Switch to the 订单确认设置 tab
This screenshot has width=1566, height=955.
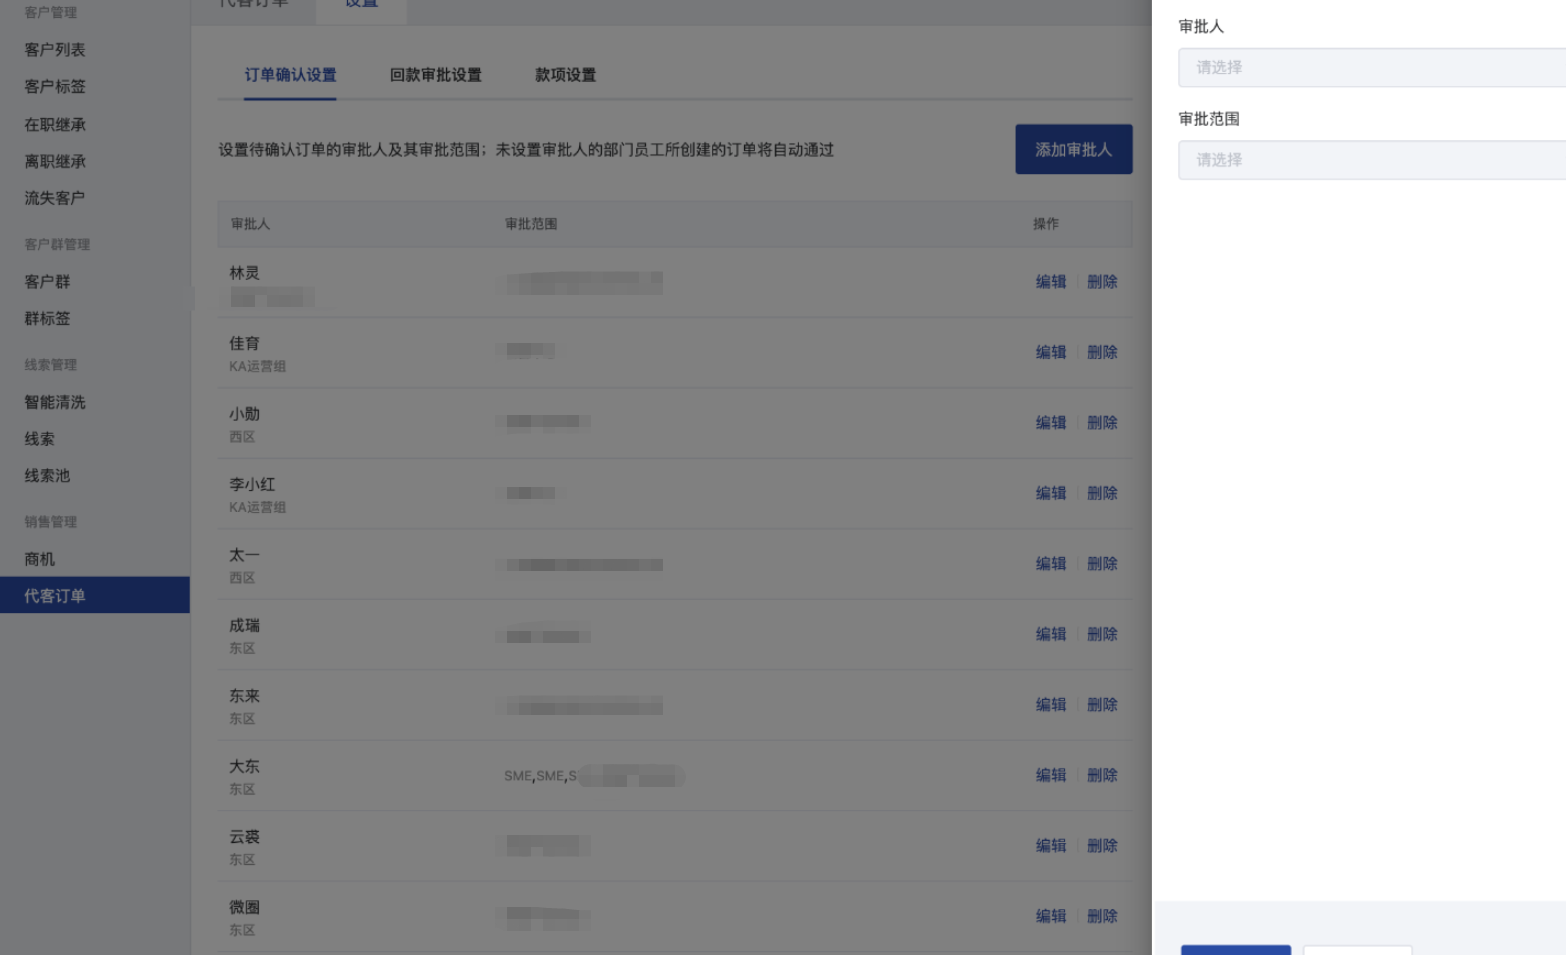coord(290,75)
